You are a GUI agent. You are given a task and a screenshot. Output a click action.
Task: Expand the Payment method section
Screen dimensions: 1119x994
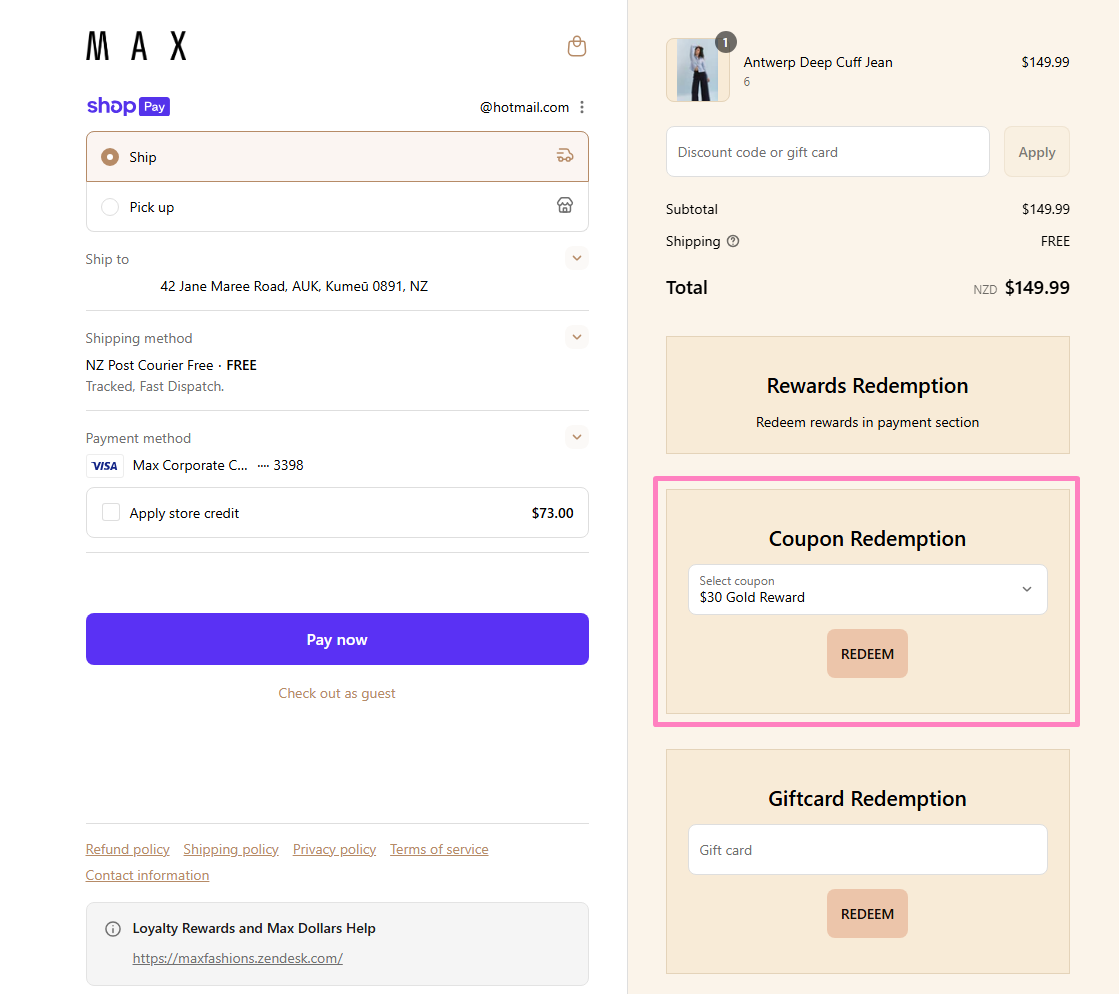(x=576, y=437)
